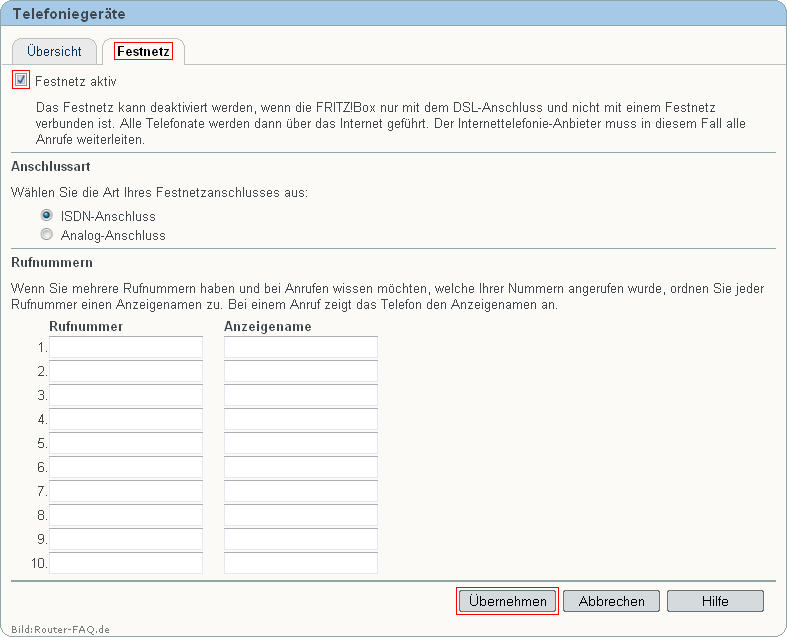Screen dimensions: 787x637
Task: Select Analog-Anschluss radio button
Action: [x=47, y=234]
